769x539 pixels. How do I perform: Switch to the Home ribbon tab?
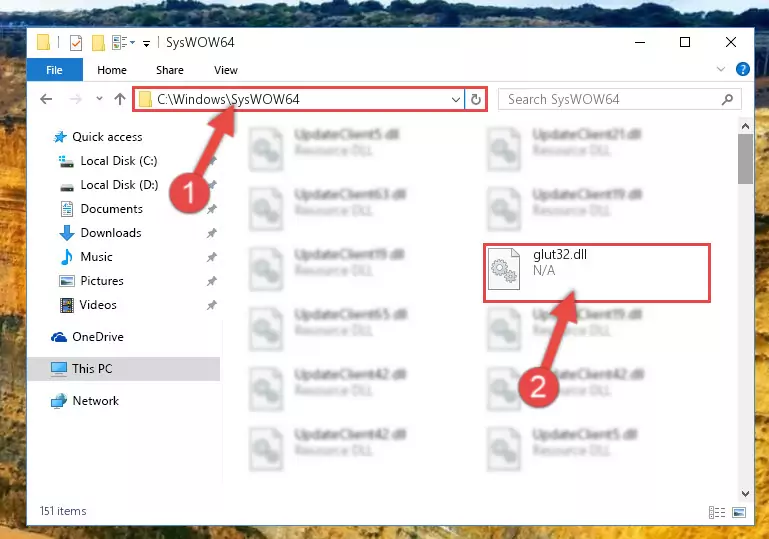[x=112, y=70]
